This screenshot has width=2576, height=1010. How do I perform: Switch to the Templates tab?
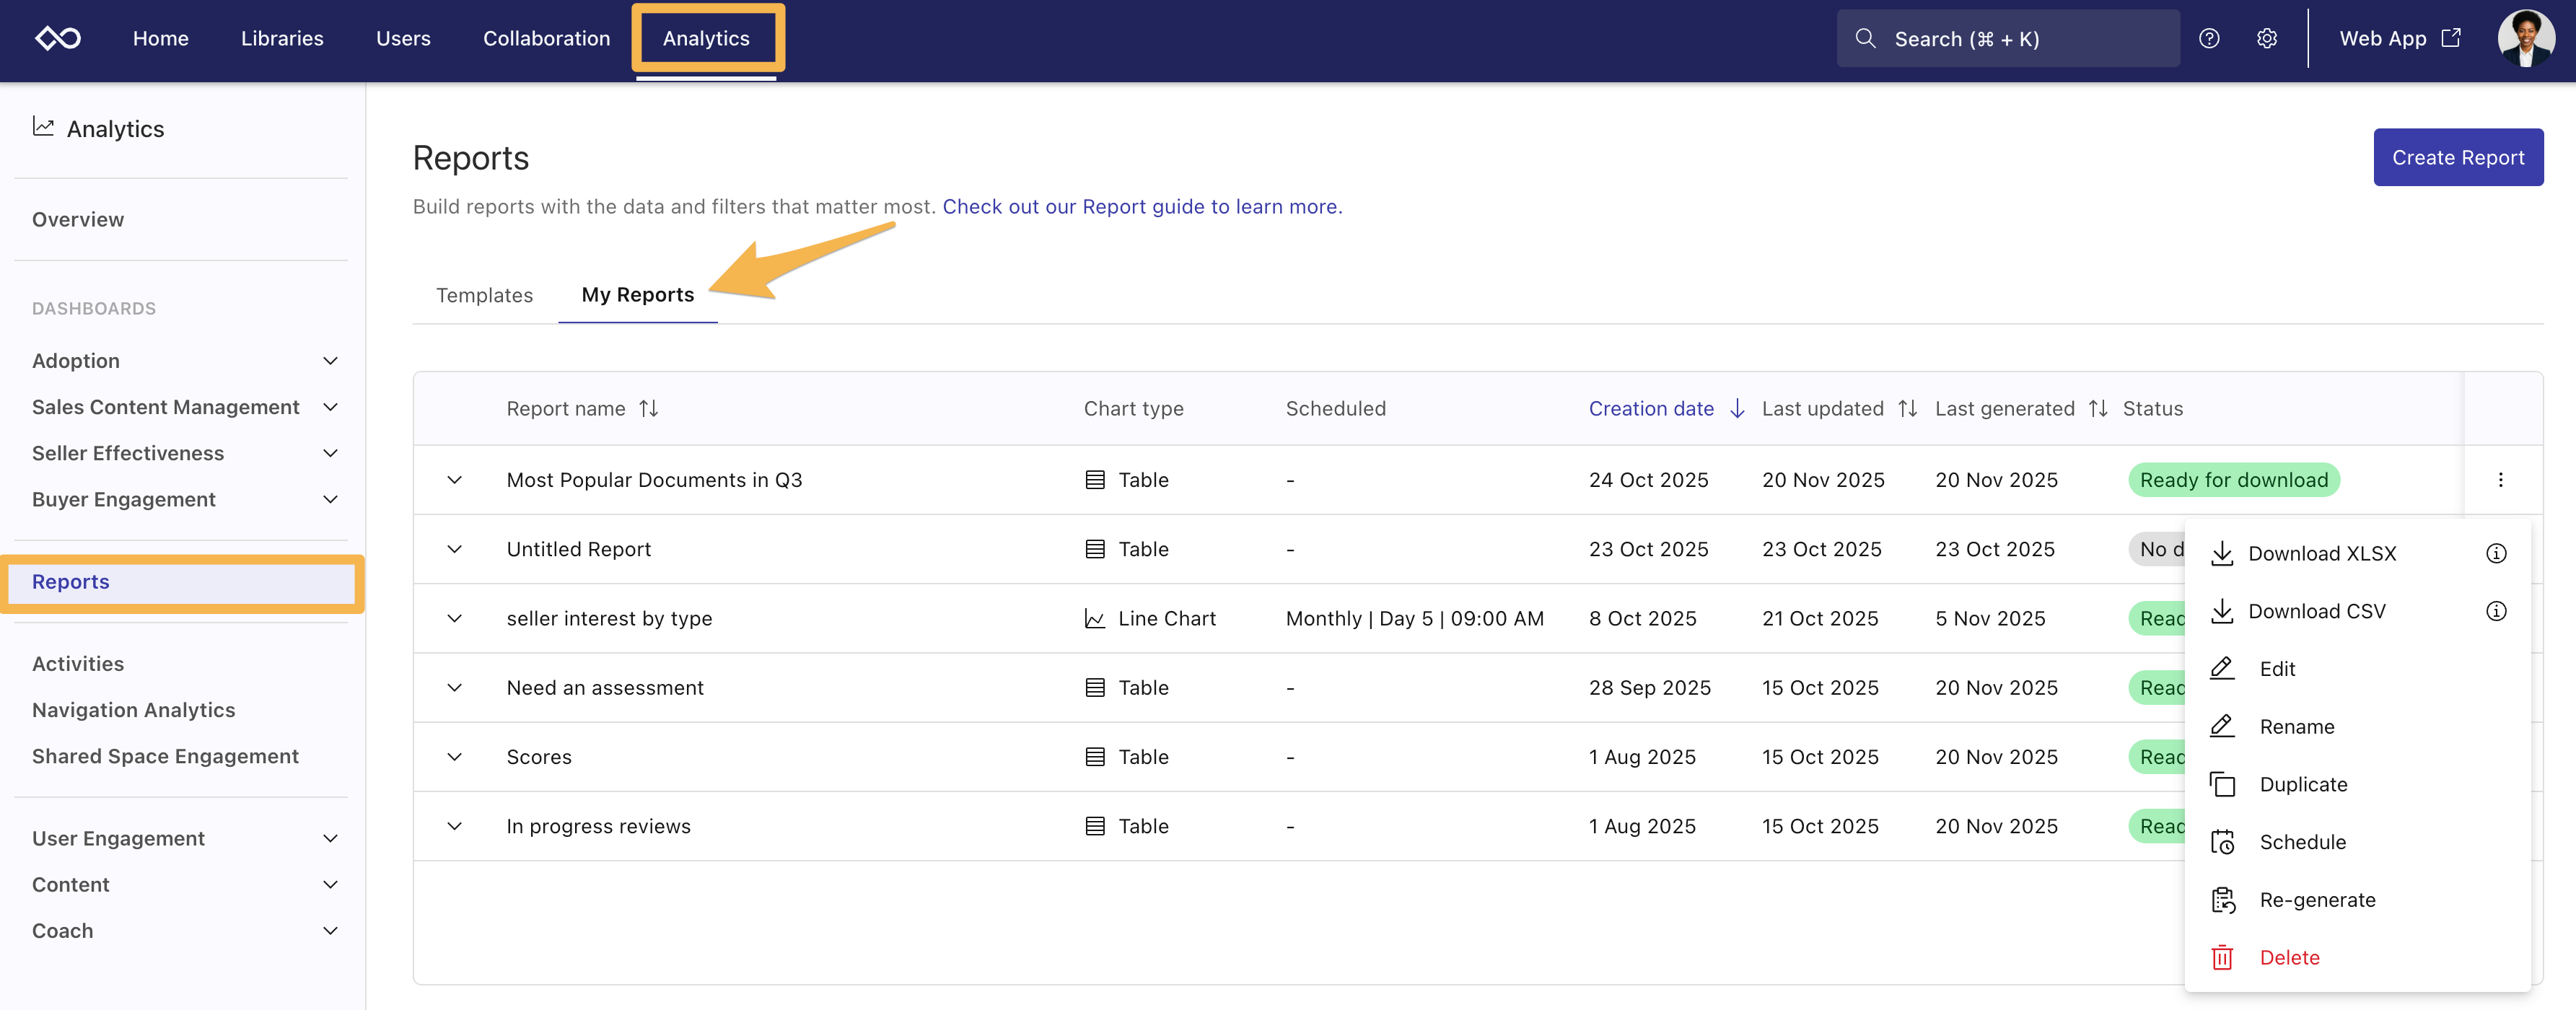pyautogui.click(x=484, y=295)
